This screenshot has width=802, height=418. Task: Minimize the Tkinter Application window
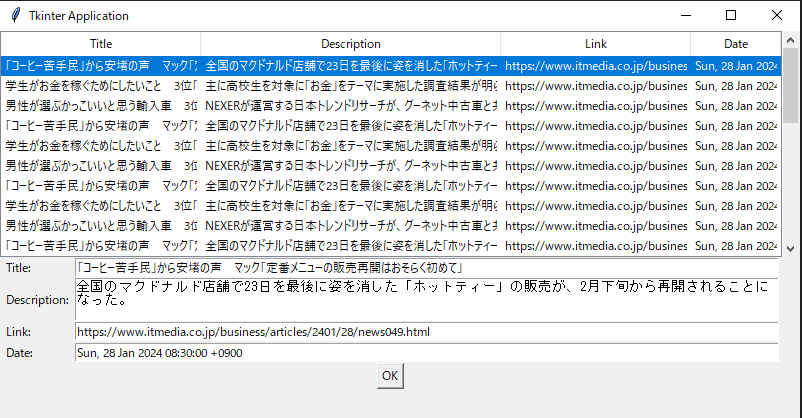pyautogui.click(x=685, y=16)
